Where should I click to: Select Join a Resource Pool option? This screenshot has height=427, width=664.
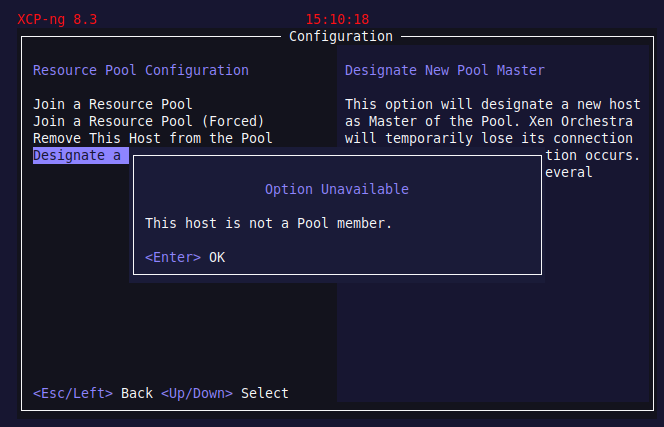(113, 104)
